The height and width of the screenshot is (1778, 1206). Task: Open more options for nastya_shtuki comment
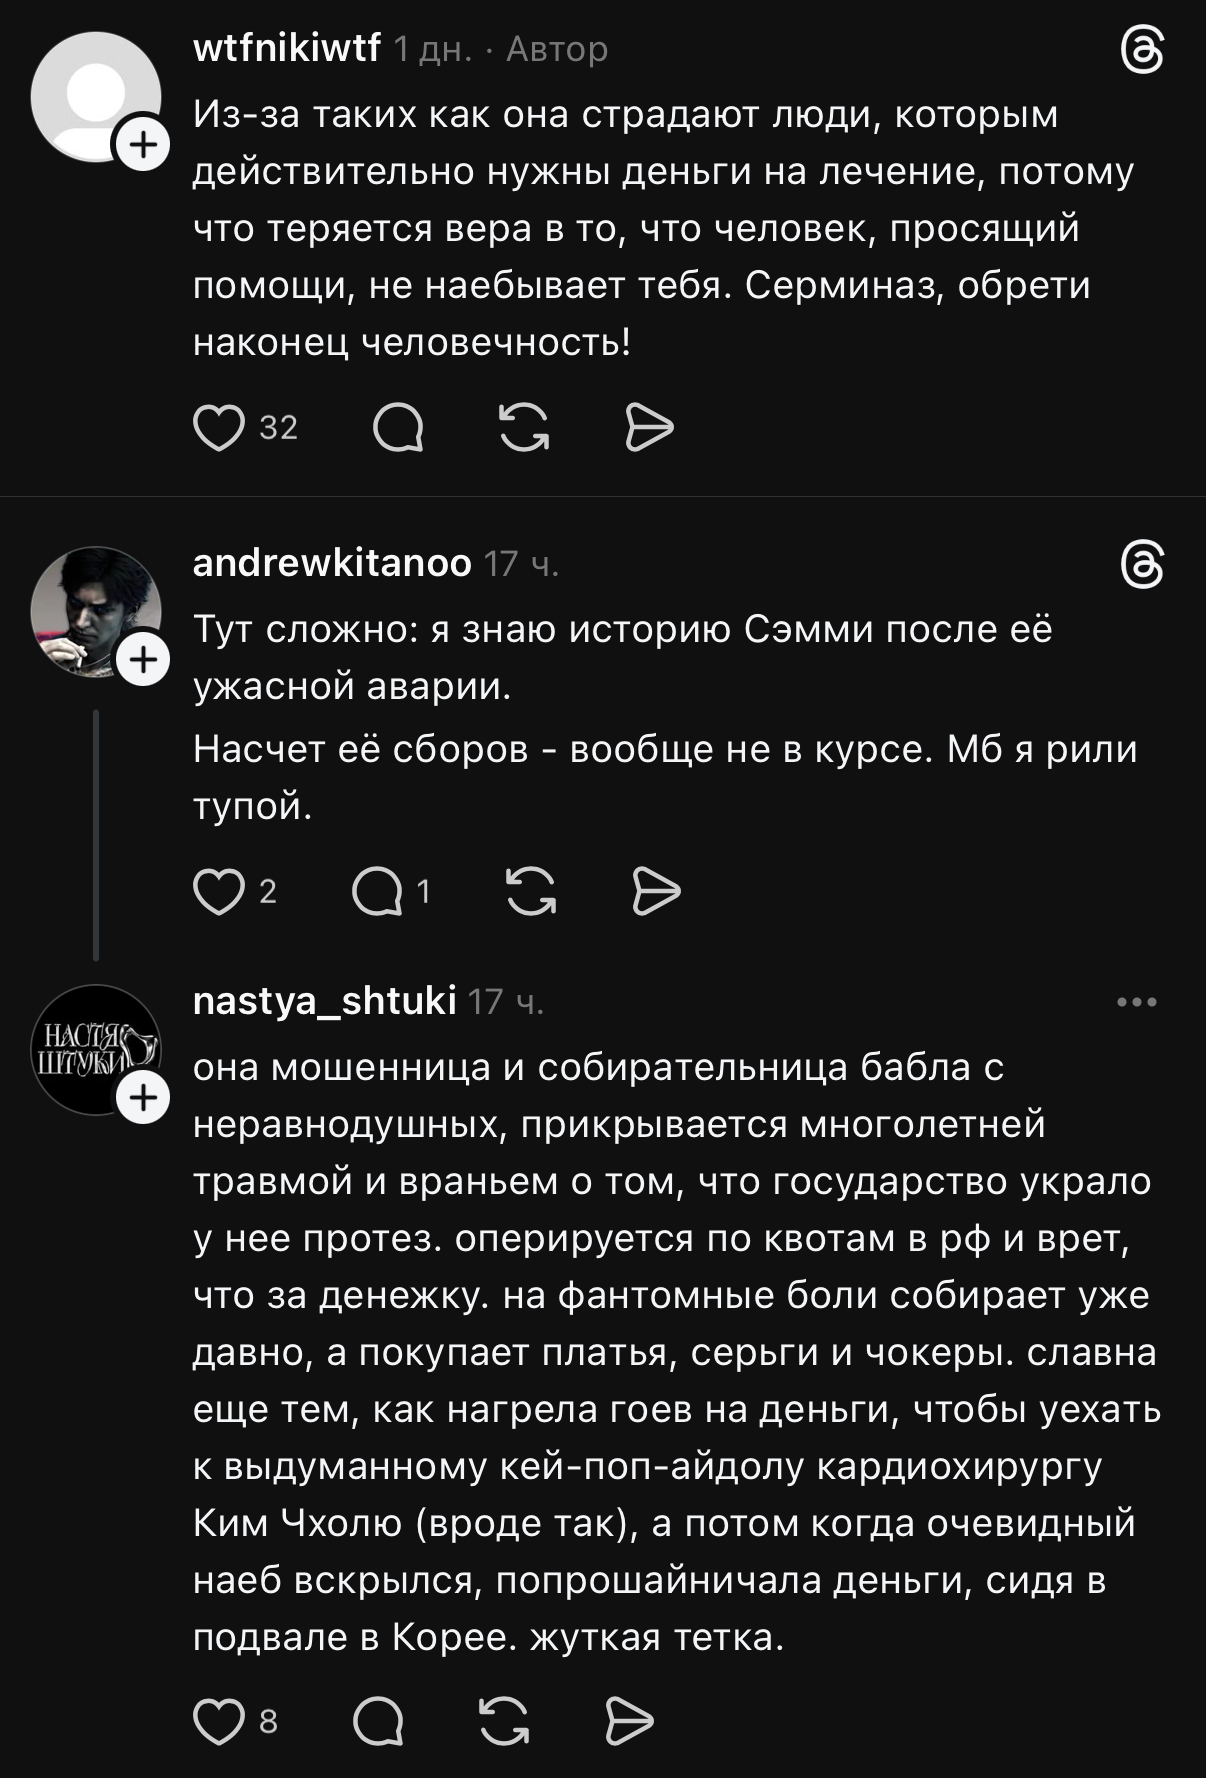(x=1137, y=1002)
